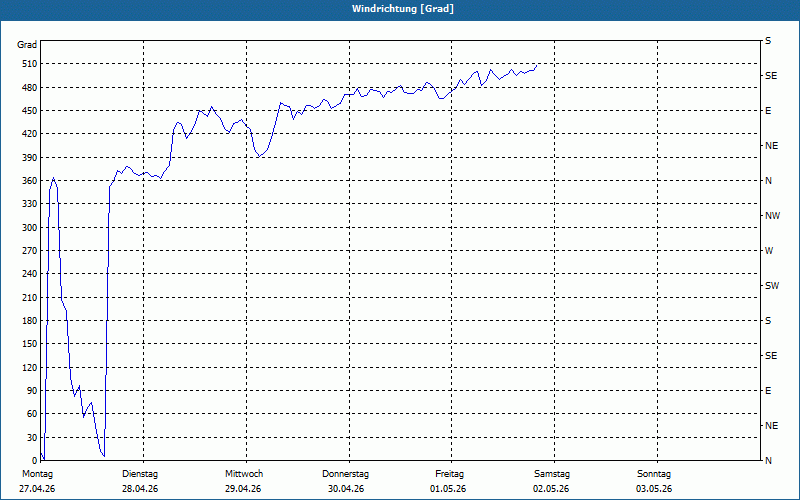Viewport: 800px width, 500px height.
Task: Click the SW compass label
Action: pos(772,286)
